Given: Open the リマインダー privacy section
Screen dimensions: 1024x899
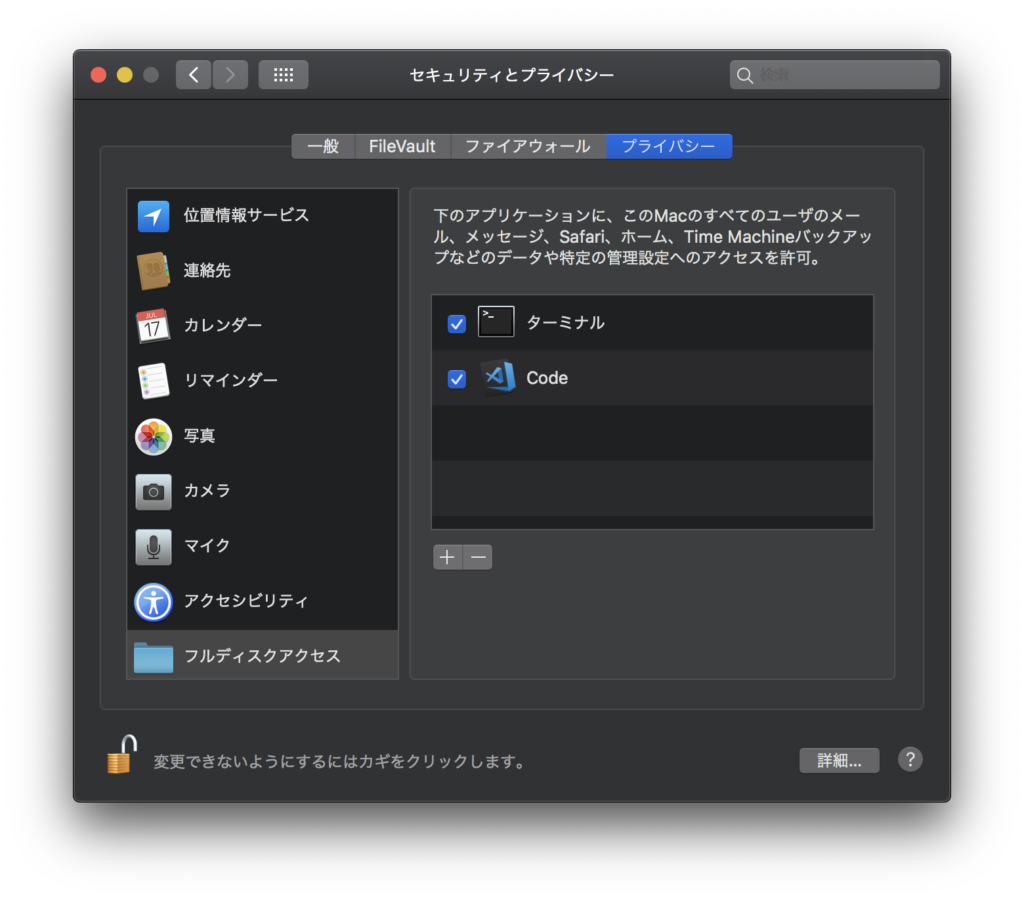Looking at the screenshot, I should 207,380.
